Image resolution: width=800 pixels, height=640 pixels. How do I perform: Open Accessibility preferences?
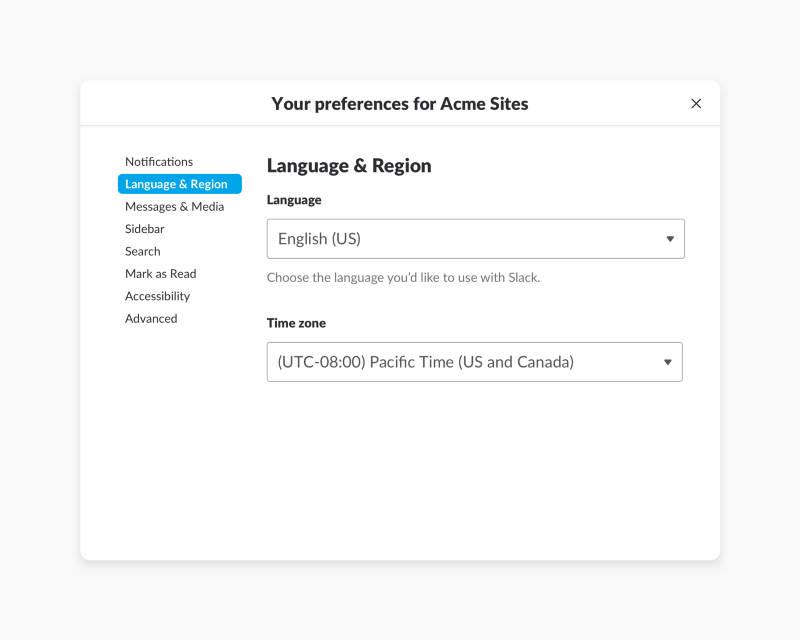click(158, 296)
